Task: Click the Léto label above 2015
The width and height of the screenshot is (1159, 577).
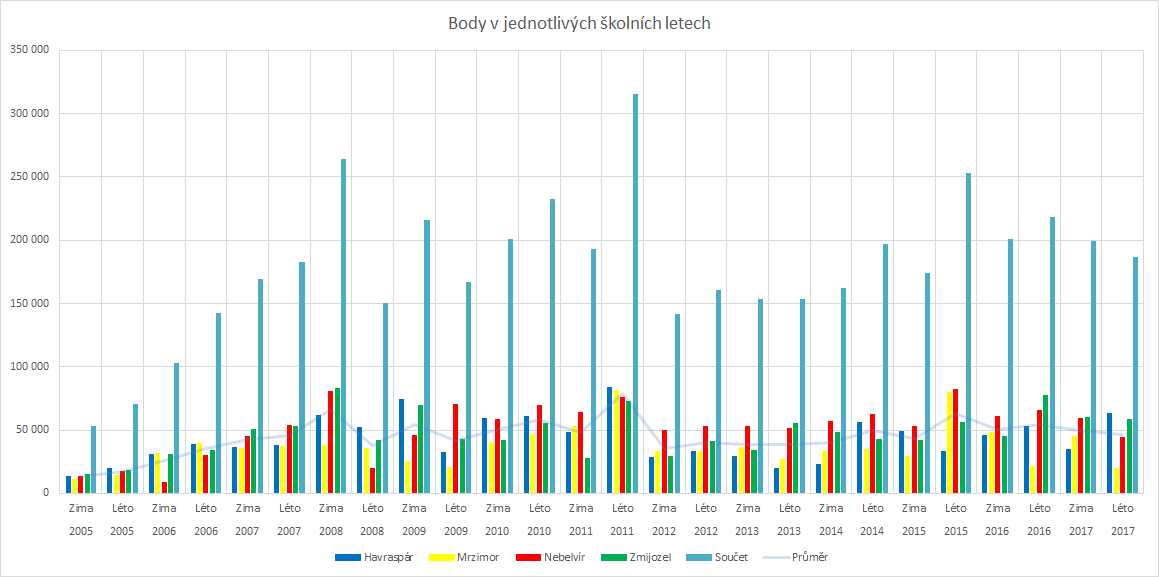Action: pos(956,508)
